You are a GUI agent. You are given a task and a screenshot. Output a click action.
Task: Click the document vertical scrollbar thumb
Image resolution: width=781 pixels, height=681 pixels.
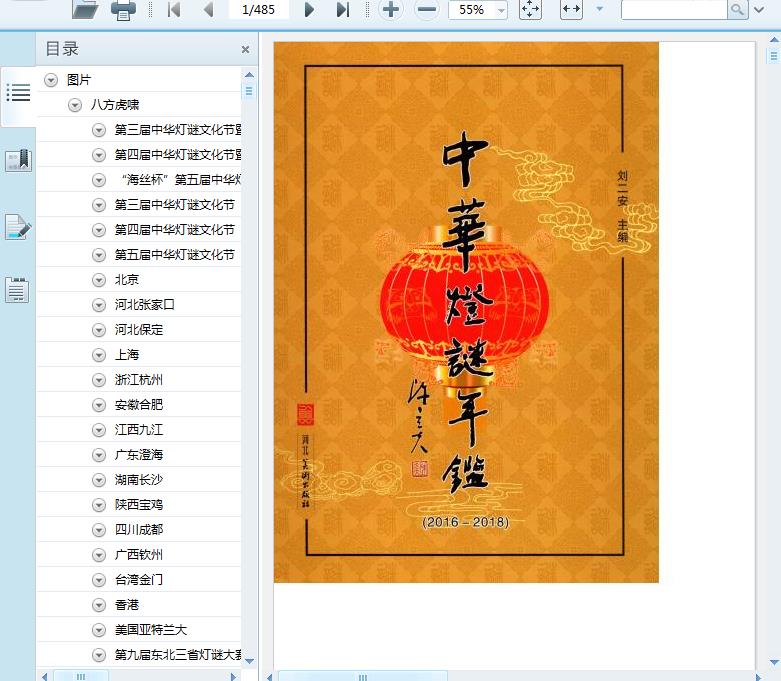(x=774, y=55)
